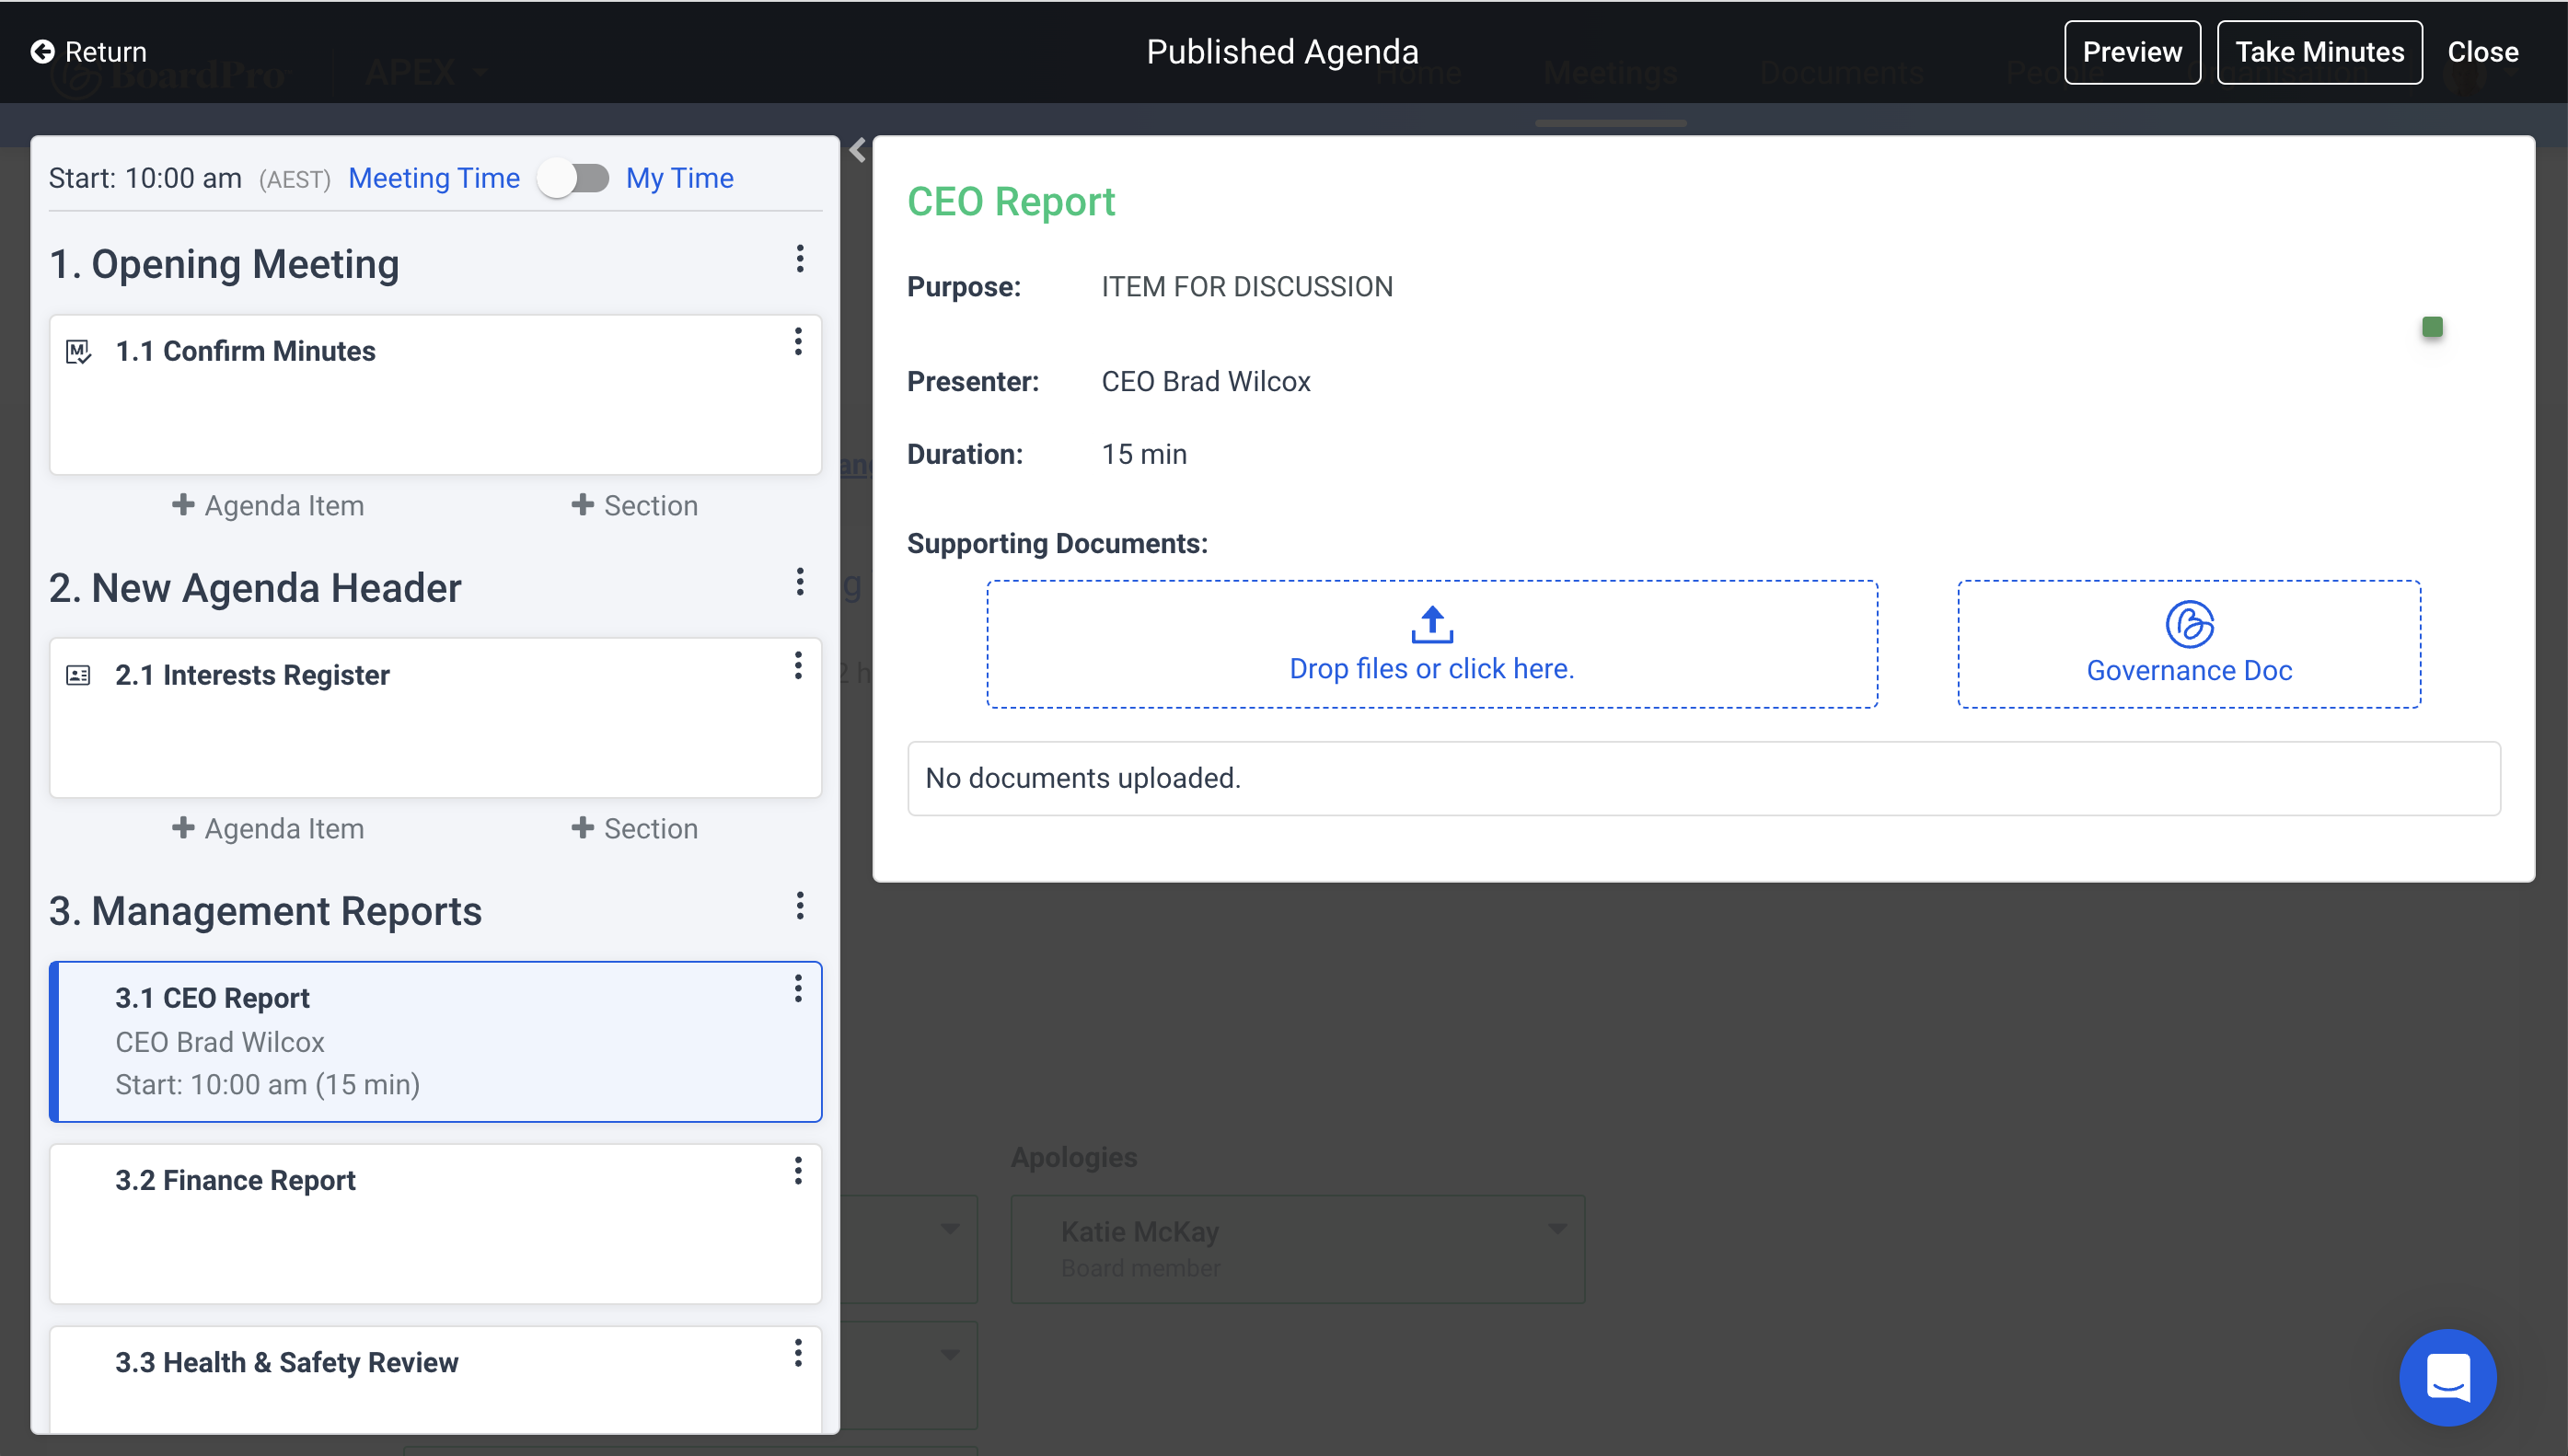The height and width of the screenshot is (1456, 2568).
Task: Open three-dot menu for Interests Register item
Action: coord(797,666)
